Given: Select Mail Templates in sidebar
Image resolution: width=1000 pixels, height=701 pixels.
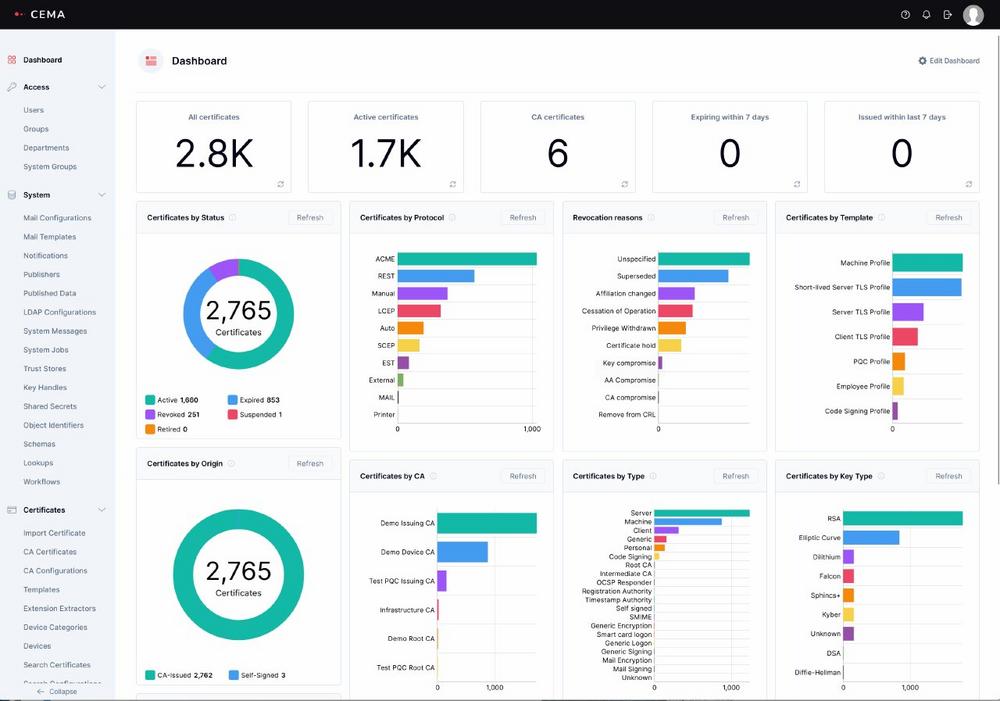Looking at the screenshot, I should pyautogui.click(x=50, y=237).
